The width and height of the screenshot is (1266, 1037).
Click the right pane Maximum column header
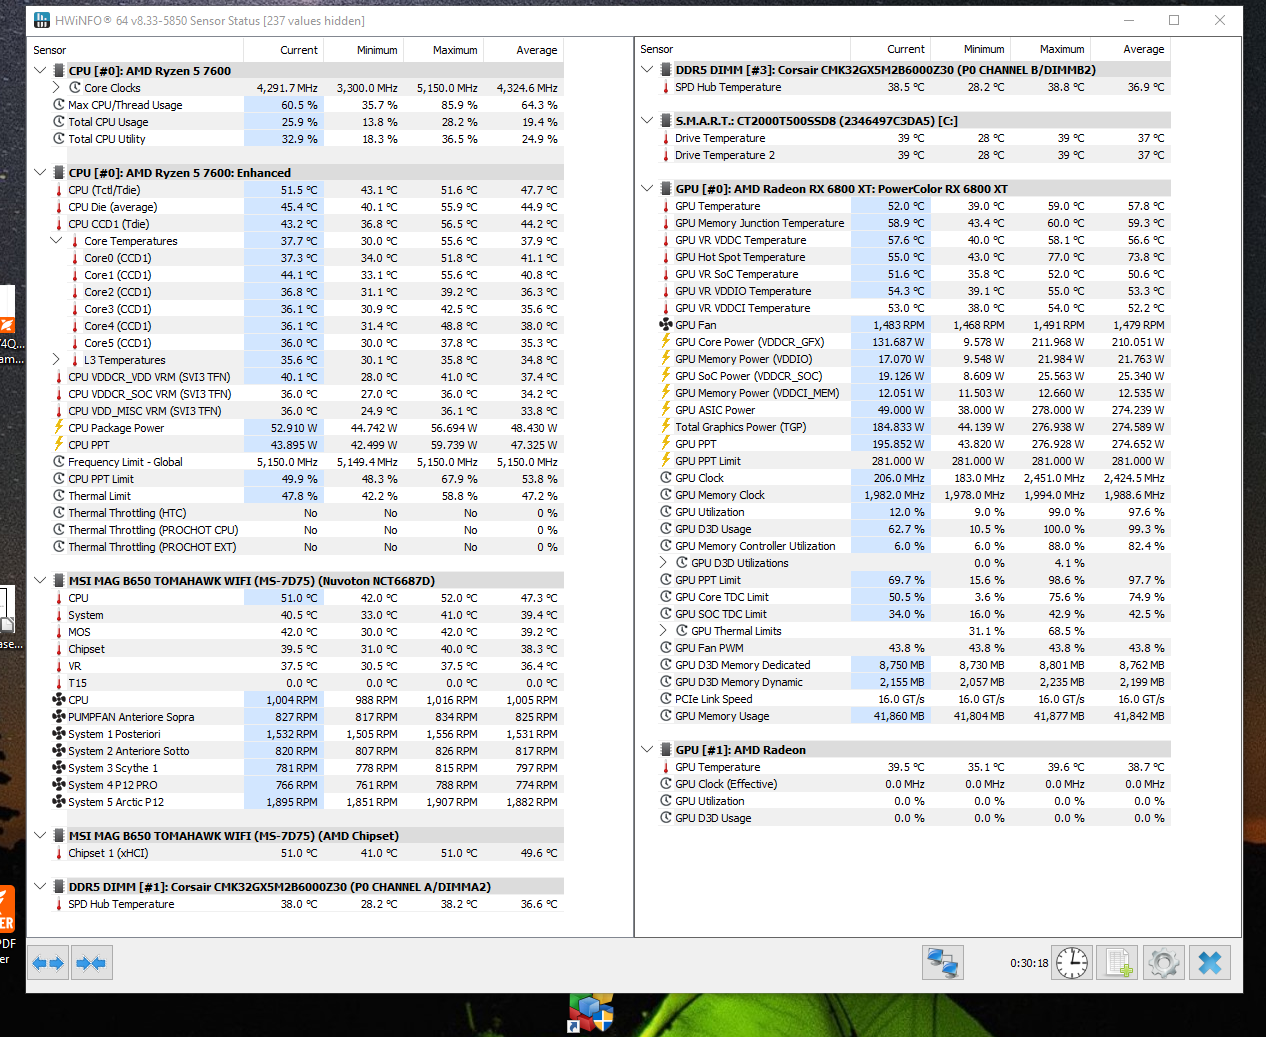1050,49
